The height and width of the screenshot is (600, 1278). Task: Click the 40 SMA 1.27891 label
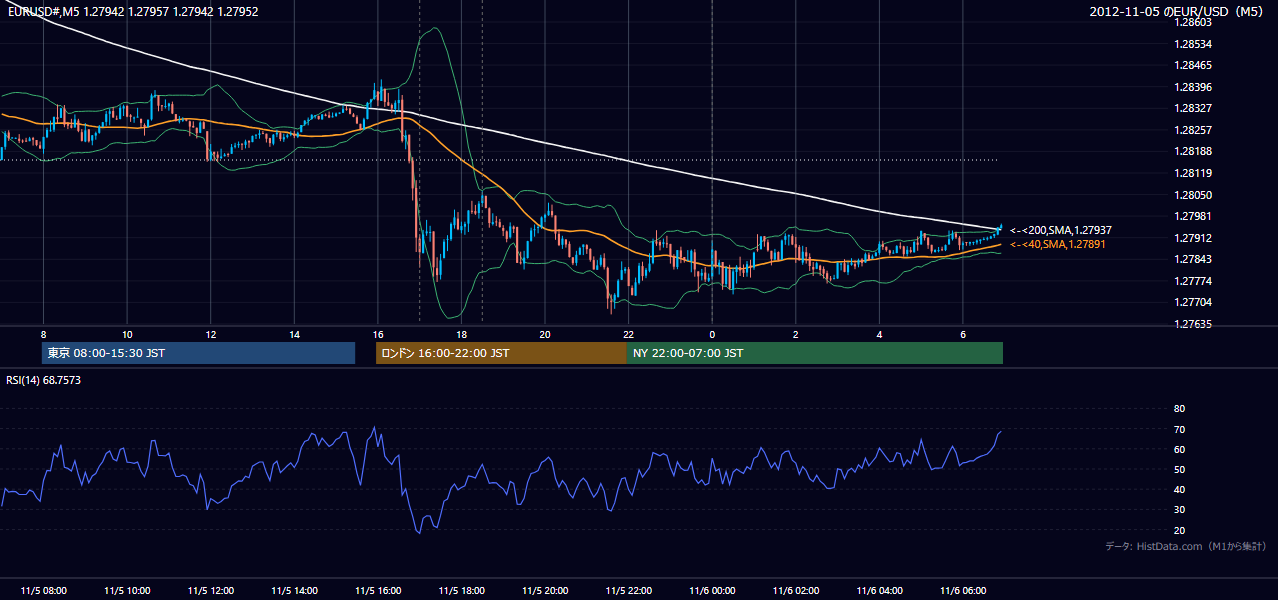[1058, 244]
